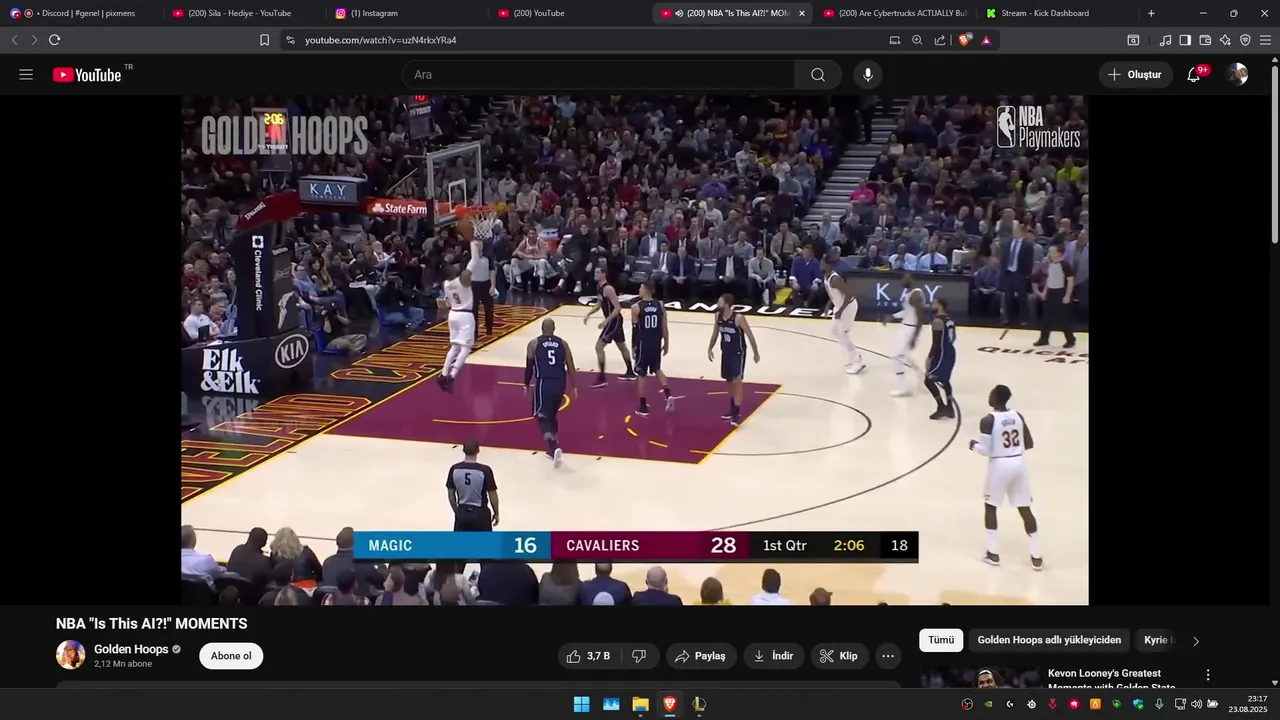
Task: Open the Kevon Looney's Greatest Moments video
Action: [1111, 680]
